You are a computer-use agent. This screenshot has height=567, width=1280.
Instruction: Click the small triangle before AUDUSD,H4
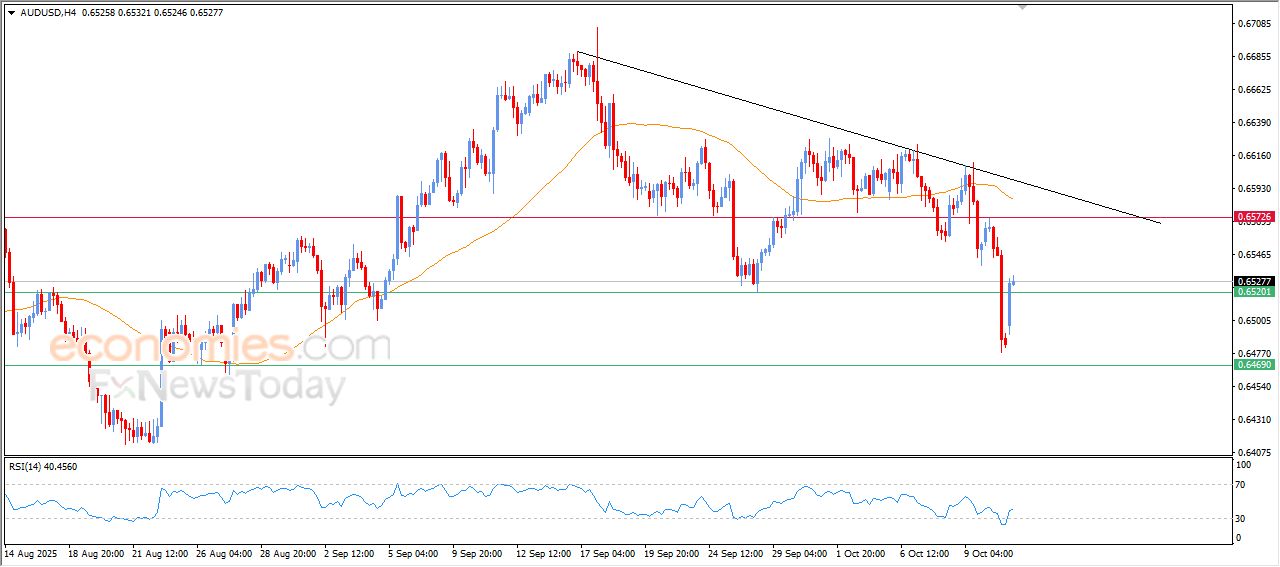[11, 12]
